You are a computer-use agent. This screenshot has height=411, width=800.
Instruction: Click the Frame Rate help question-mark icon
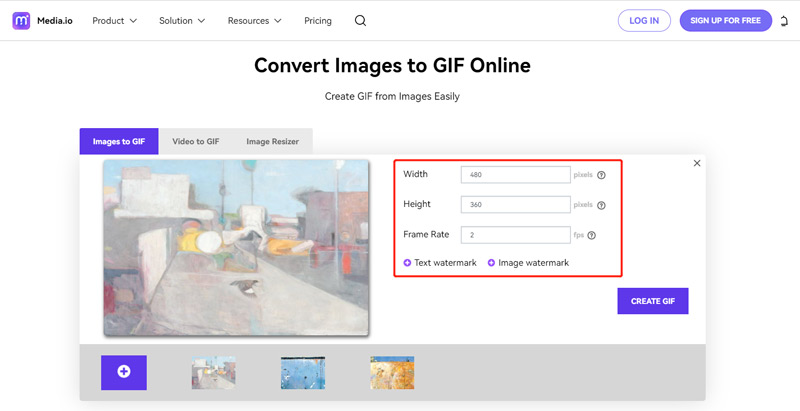(x=591, y=236)
